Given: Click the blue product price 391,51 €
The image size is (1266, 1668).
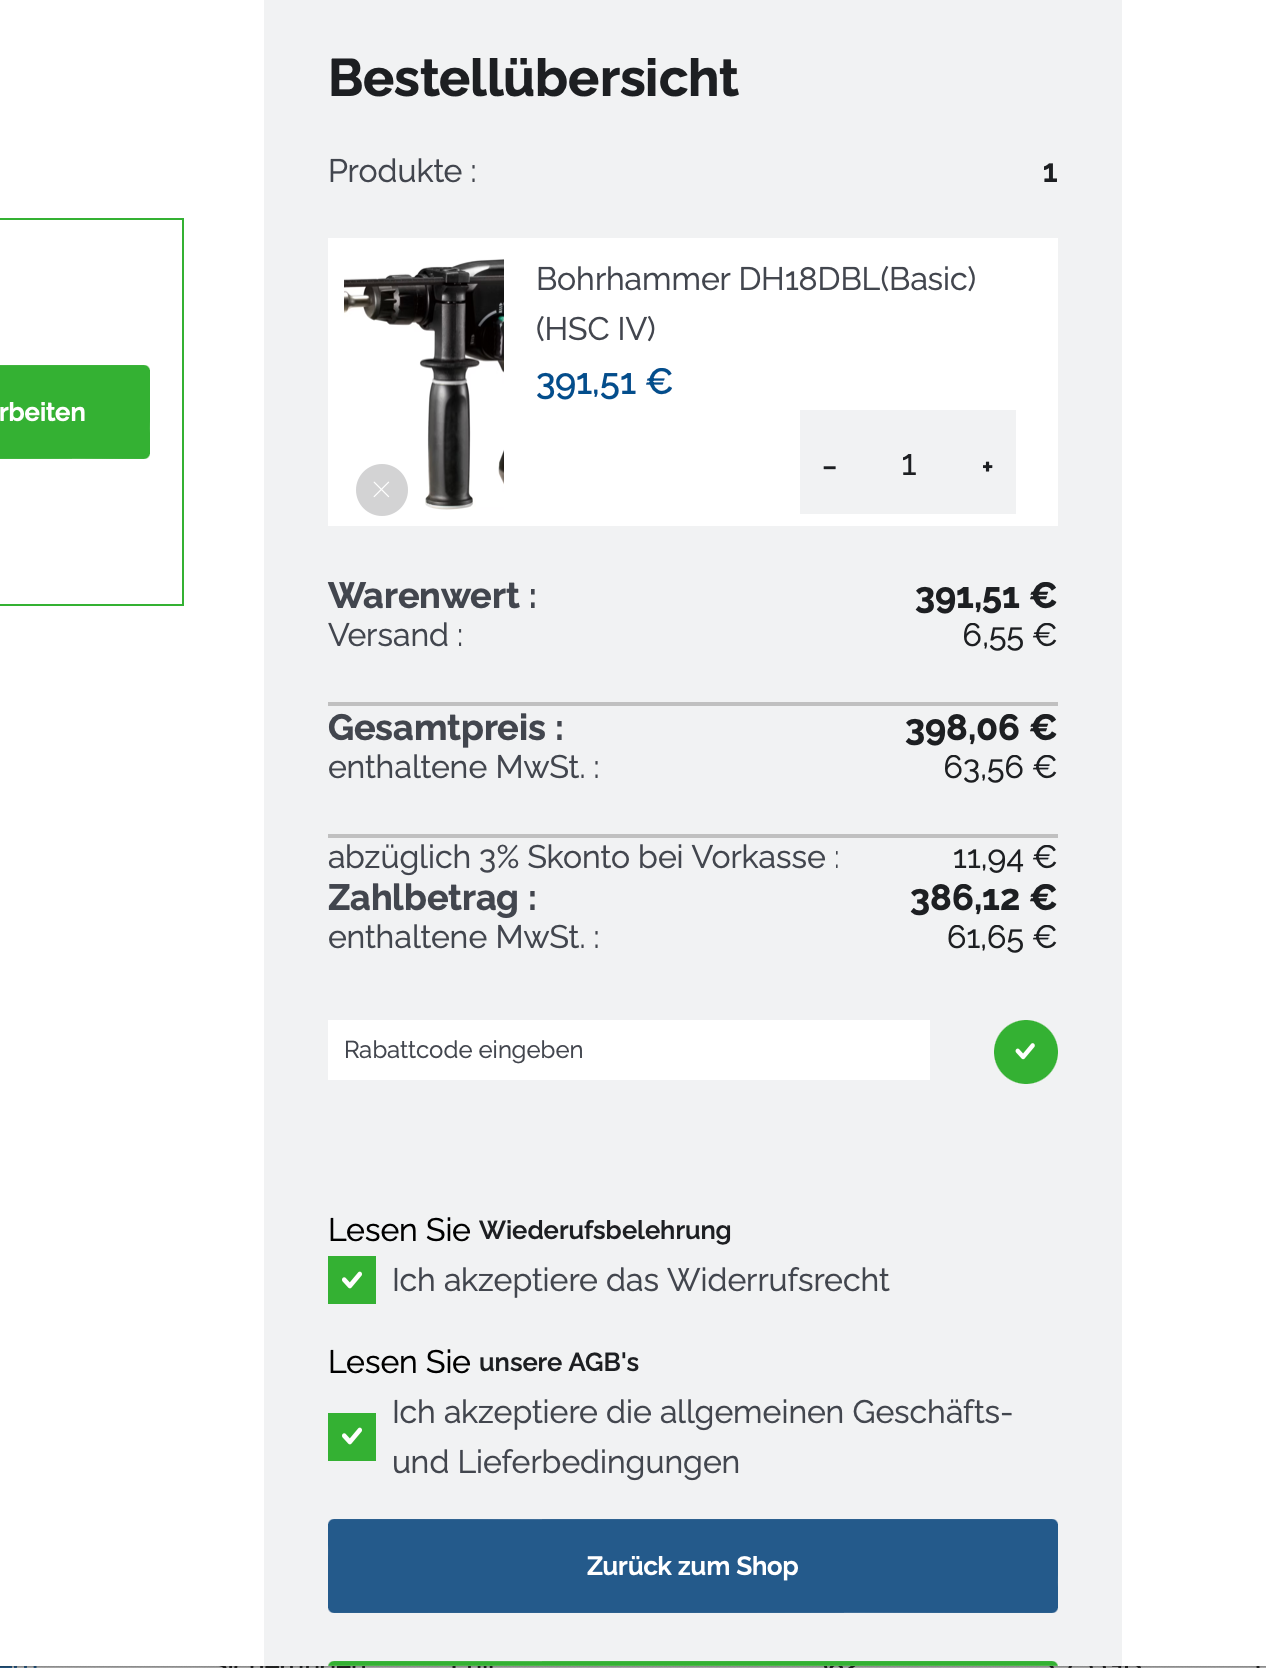Looking at the screenshot, I should [604, 383].
